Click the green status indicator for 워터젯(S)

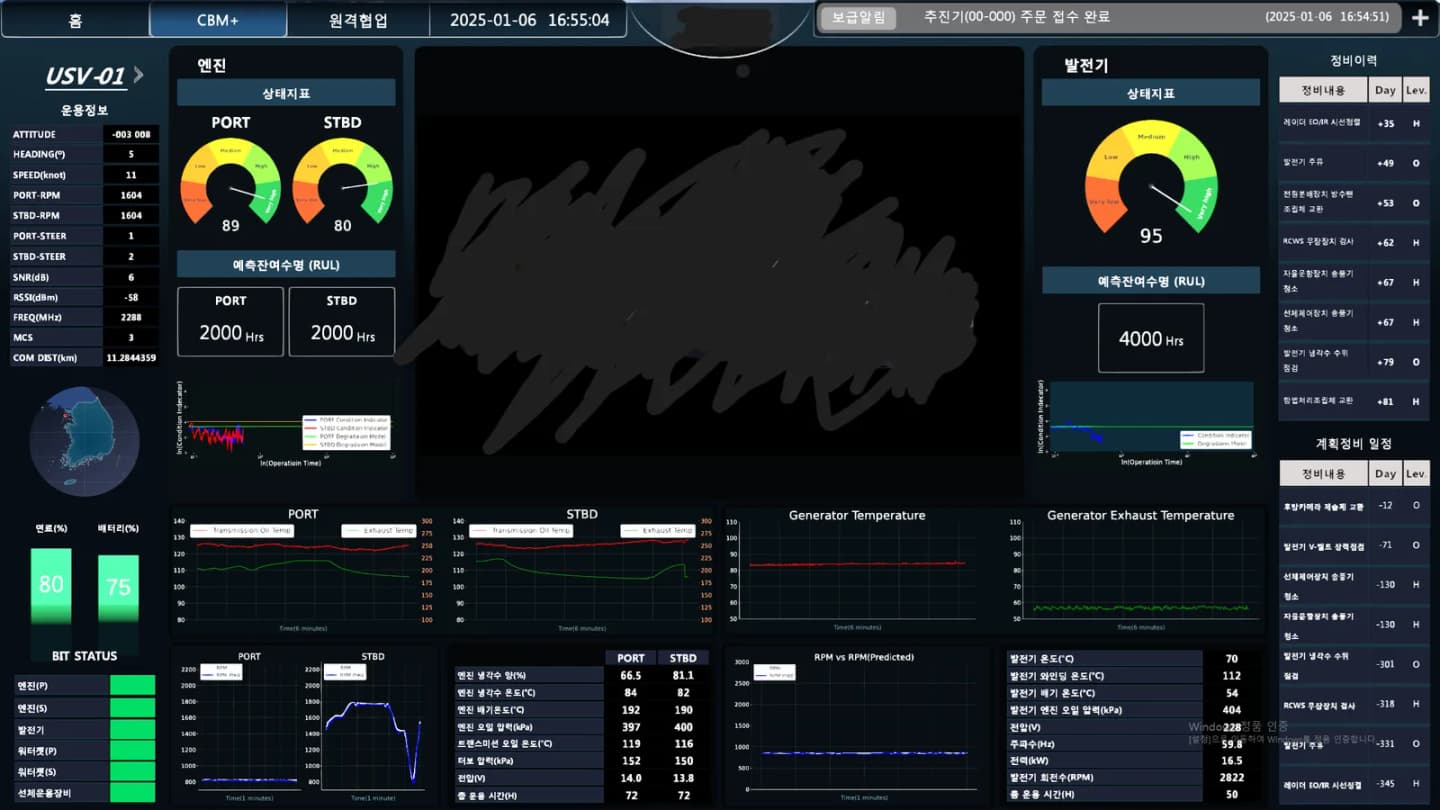(x=132, y=771)
